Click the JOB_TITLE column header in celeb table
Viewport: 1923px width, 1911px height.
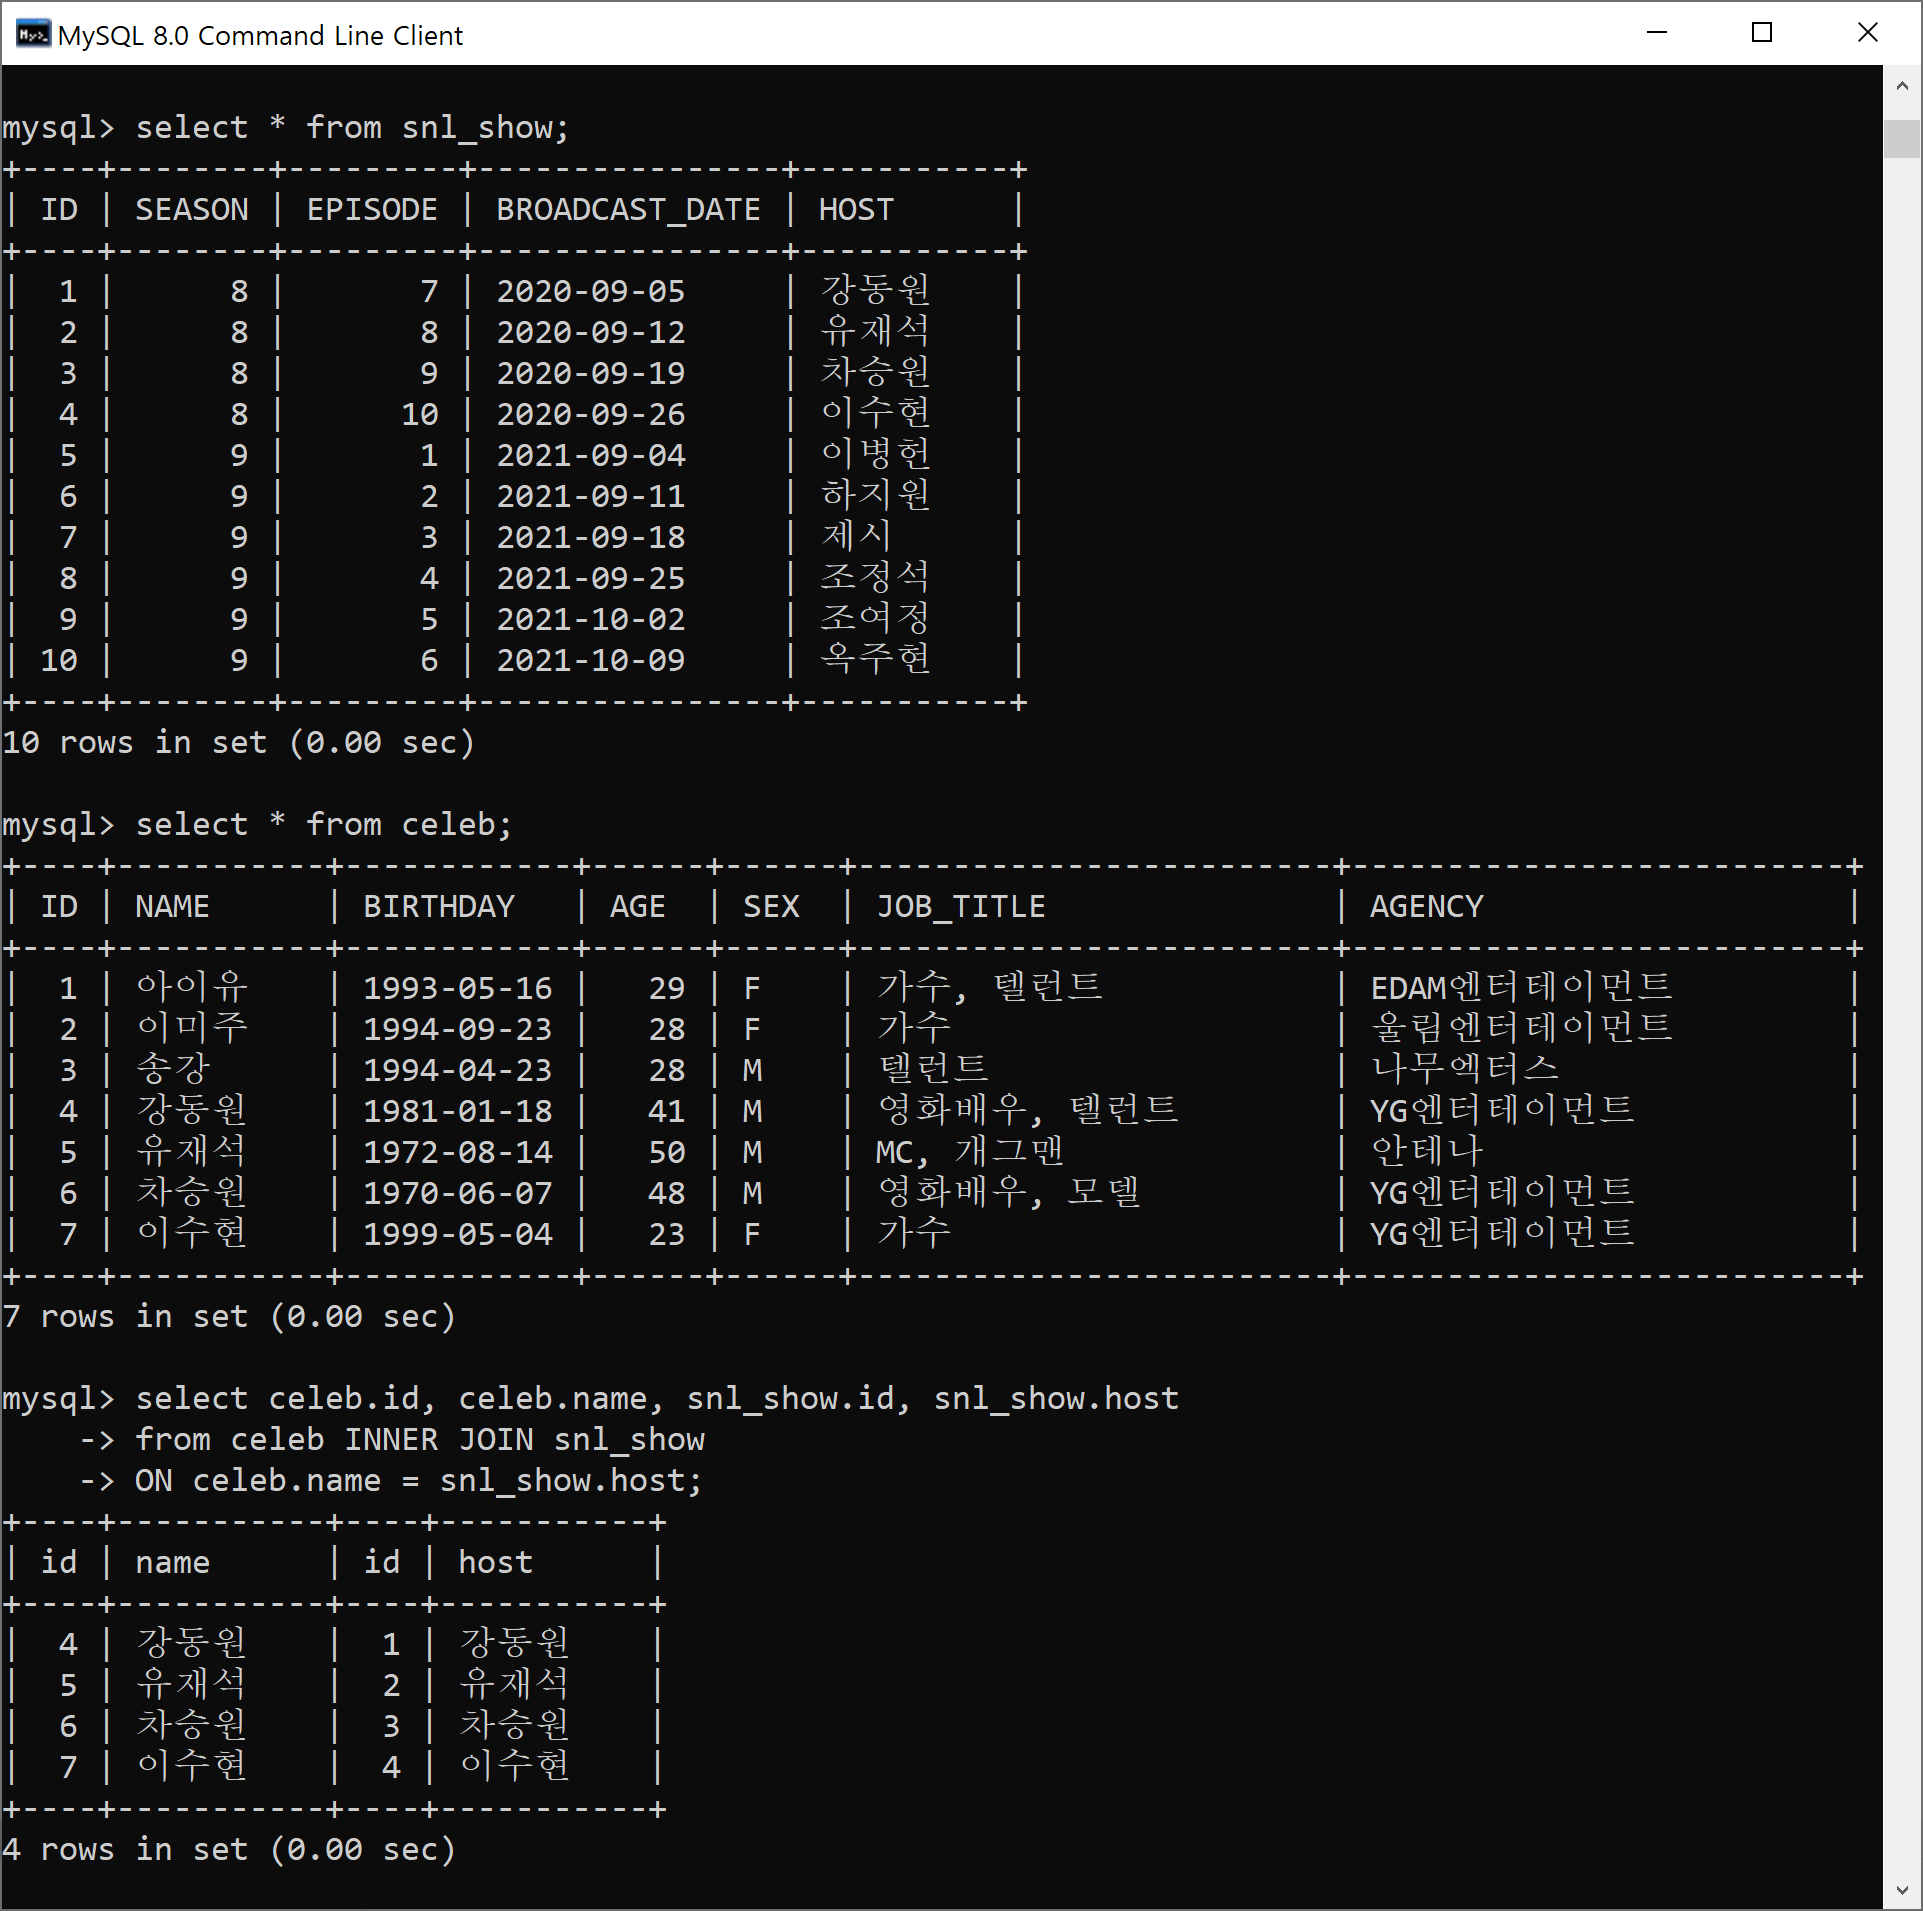[x=961, y=907]
